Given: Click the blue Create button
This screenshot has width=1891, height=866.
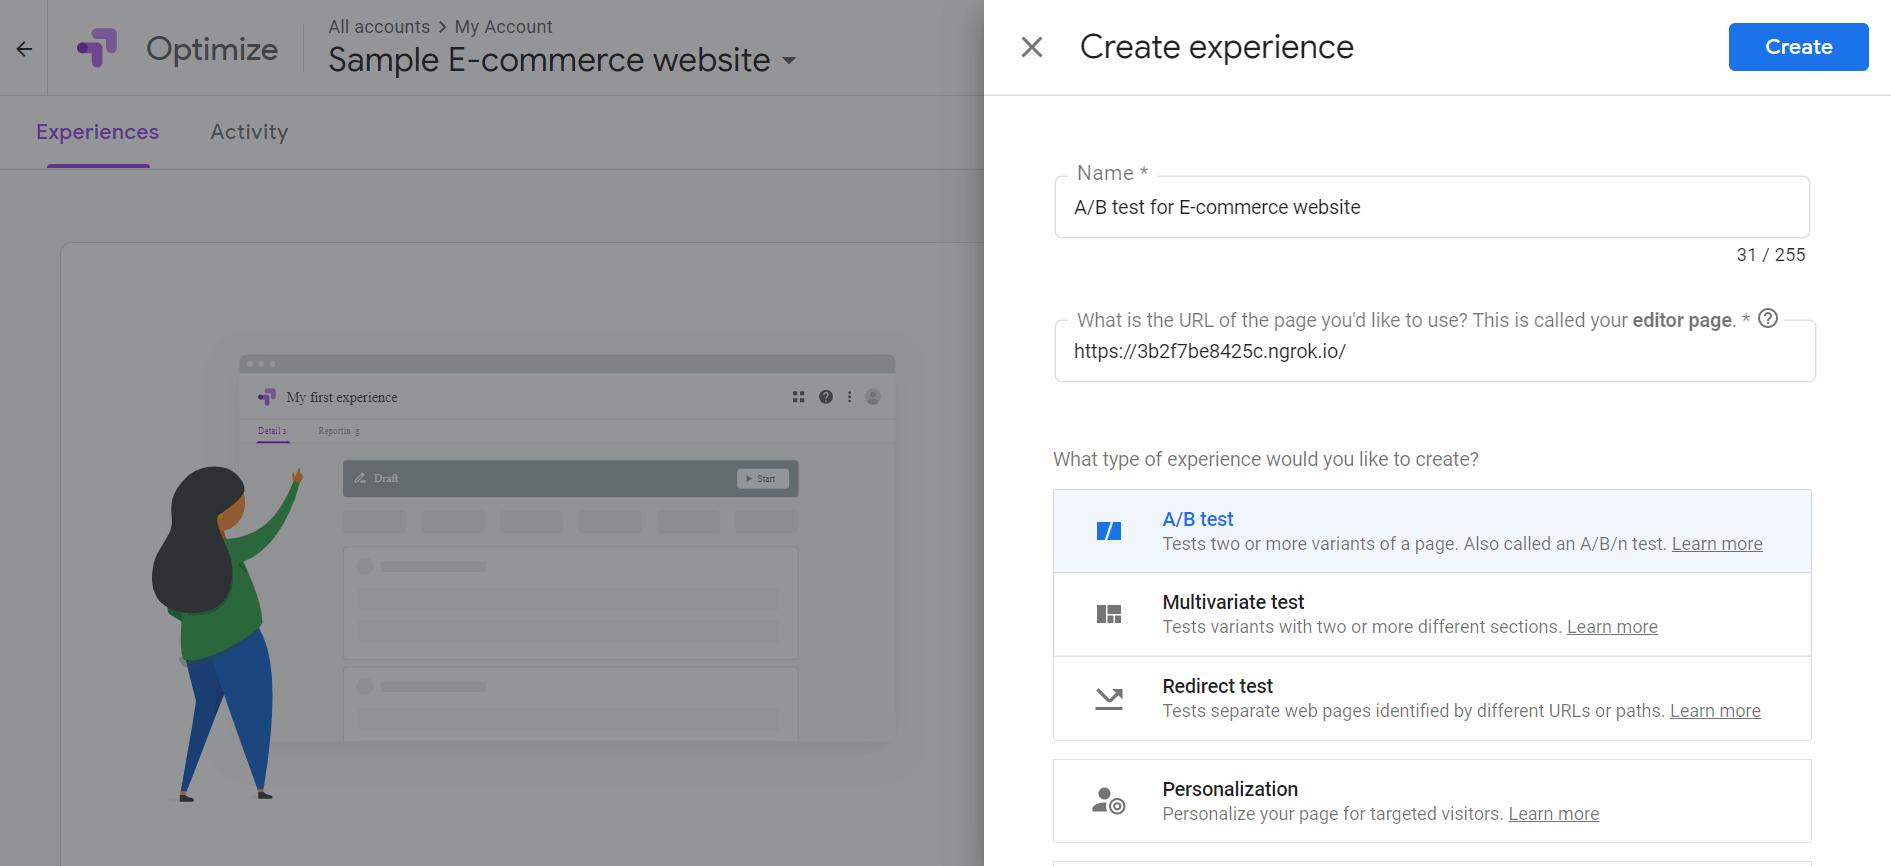Looking at the screenshot, I should 1798,47.
